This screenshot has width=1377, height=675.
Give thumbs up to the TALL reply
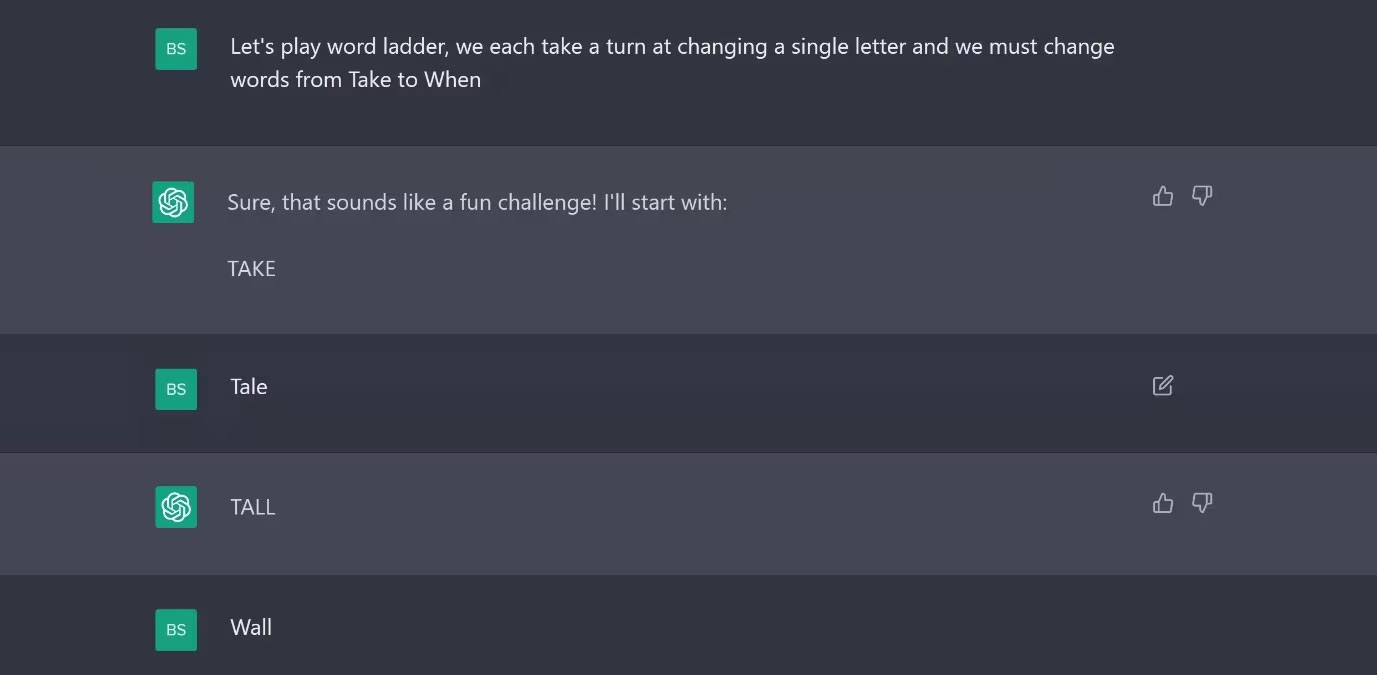coord(1162,503)
